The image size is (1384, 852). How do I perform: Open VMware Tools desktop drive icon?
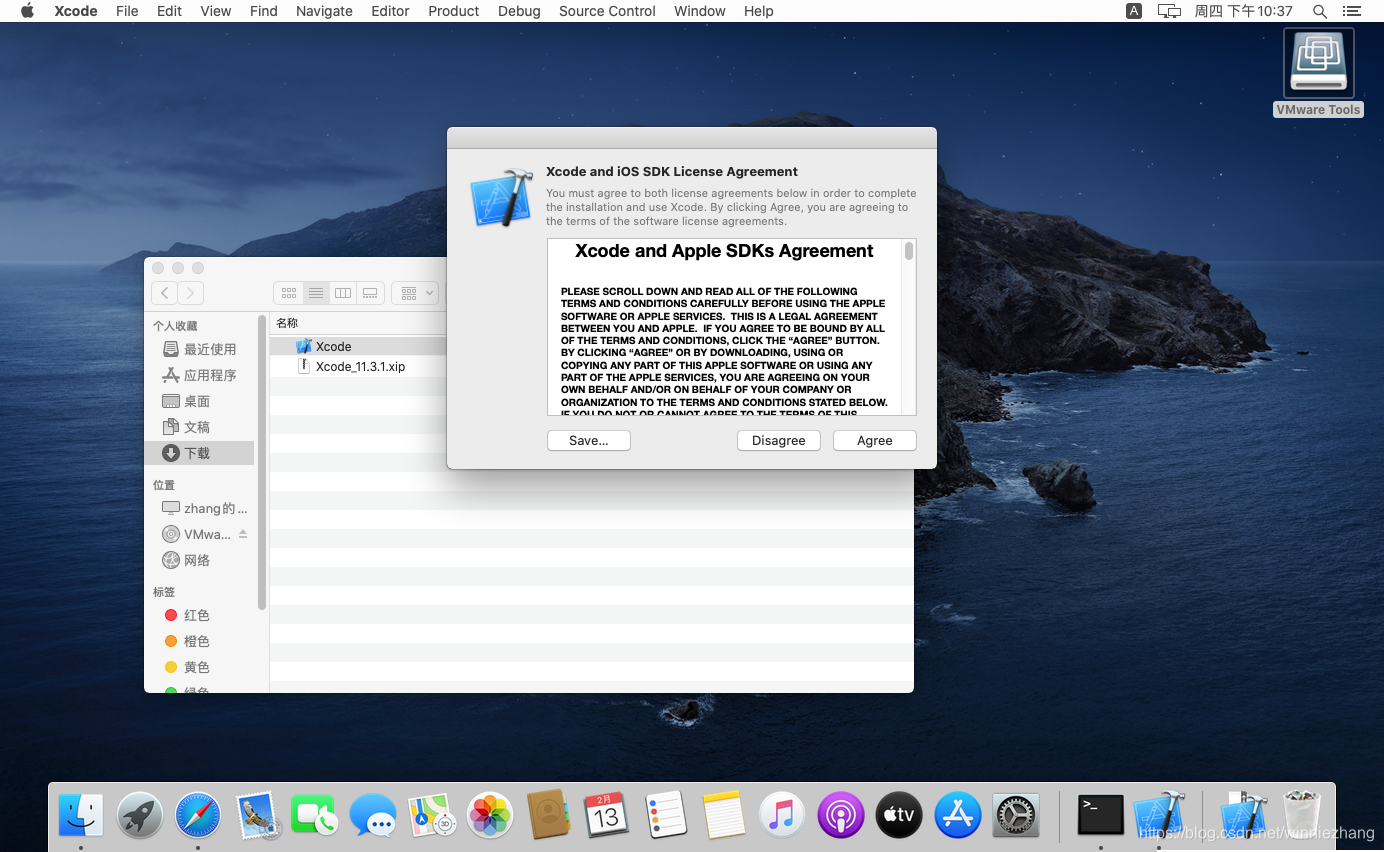[1319, 72]
